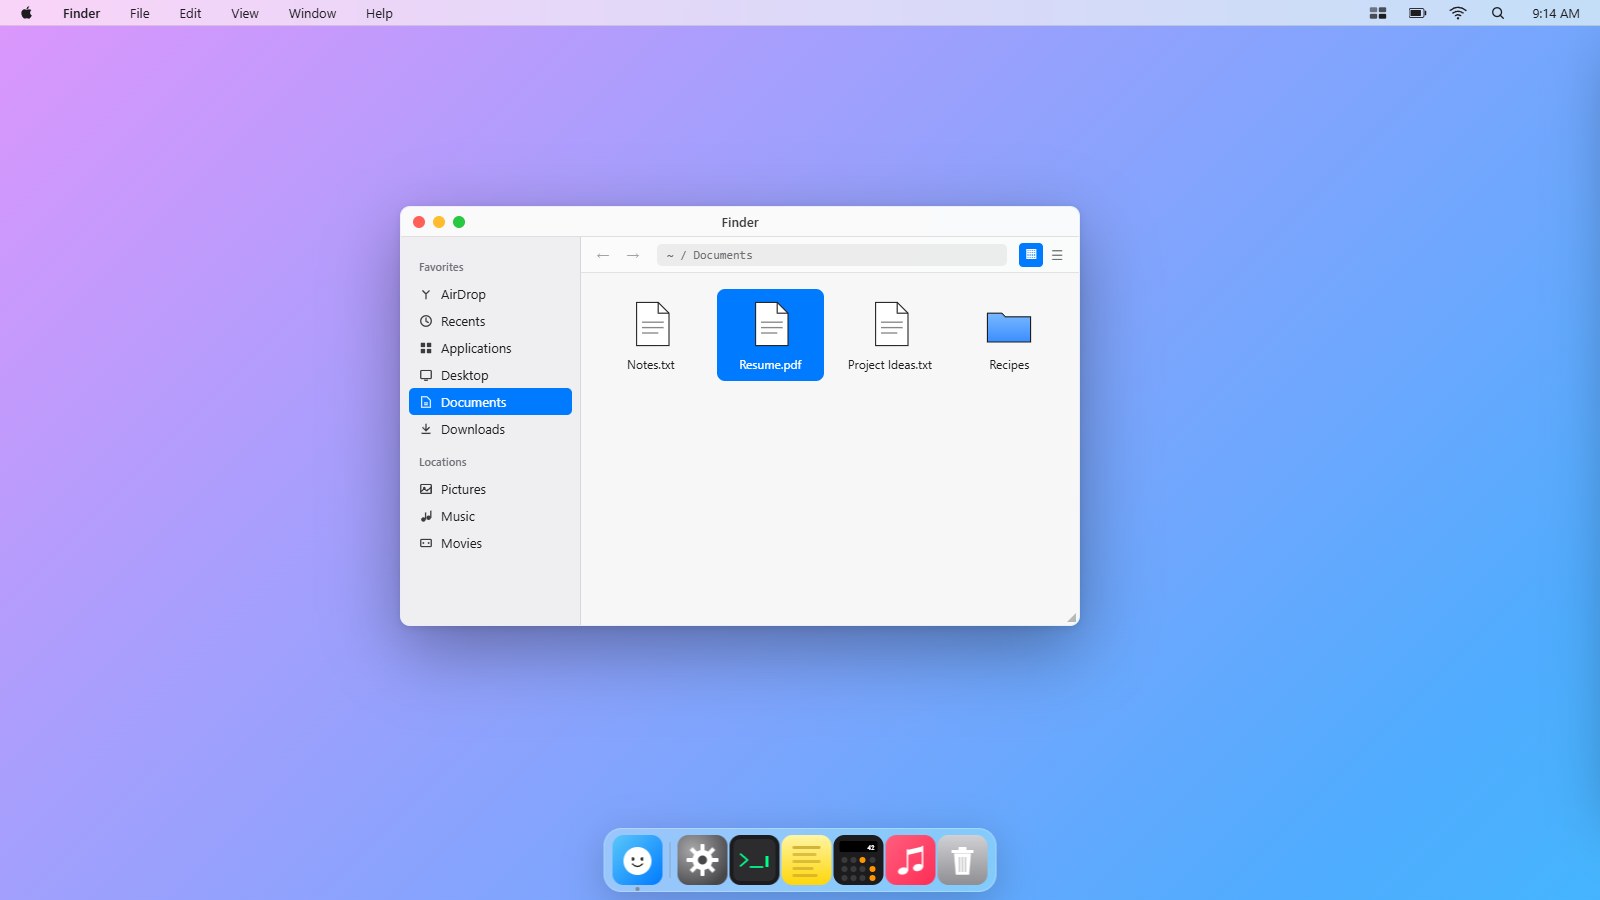Open Pictures in the sidebar
This screenshot has height=900, width=1600.
coord(490,489)
